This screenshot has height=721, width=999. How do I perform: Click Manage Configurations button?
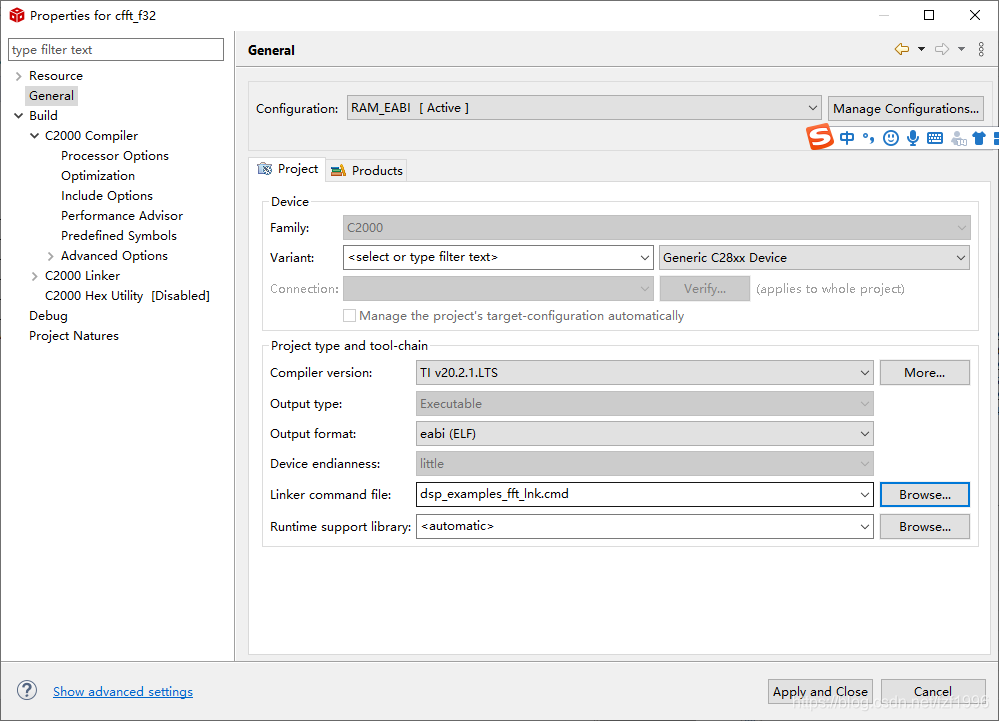point(905,108)
